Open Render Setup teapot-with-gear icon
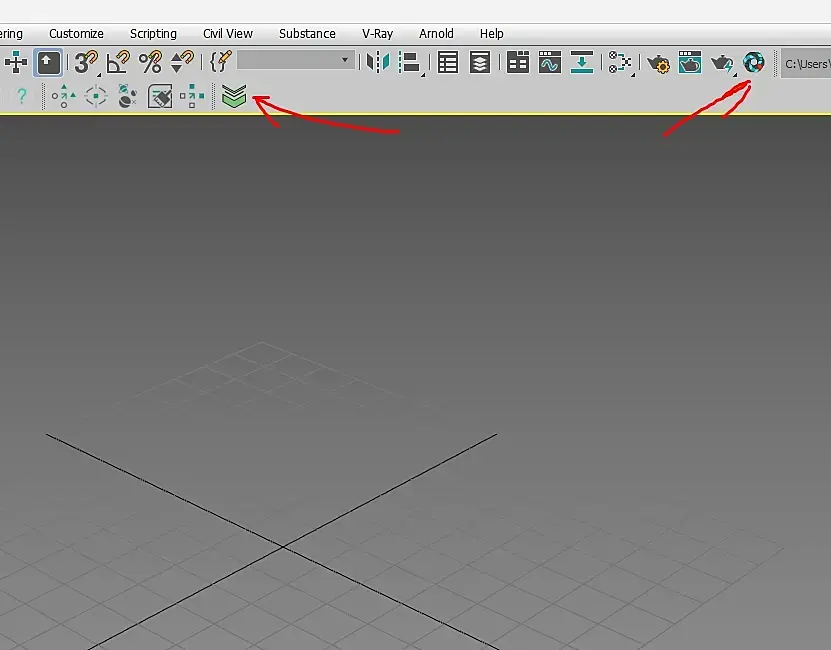Image resolution: width=831 pixels, height=650 pixels. [659, 63]
